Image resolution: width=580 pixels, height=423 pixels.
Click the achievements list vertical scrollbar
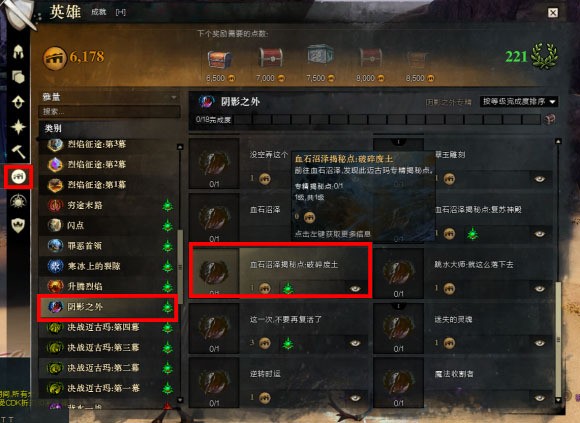558,339
